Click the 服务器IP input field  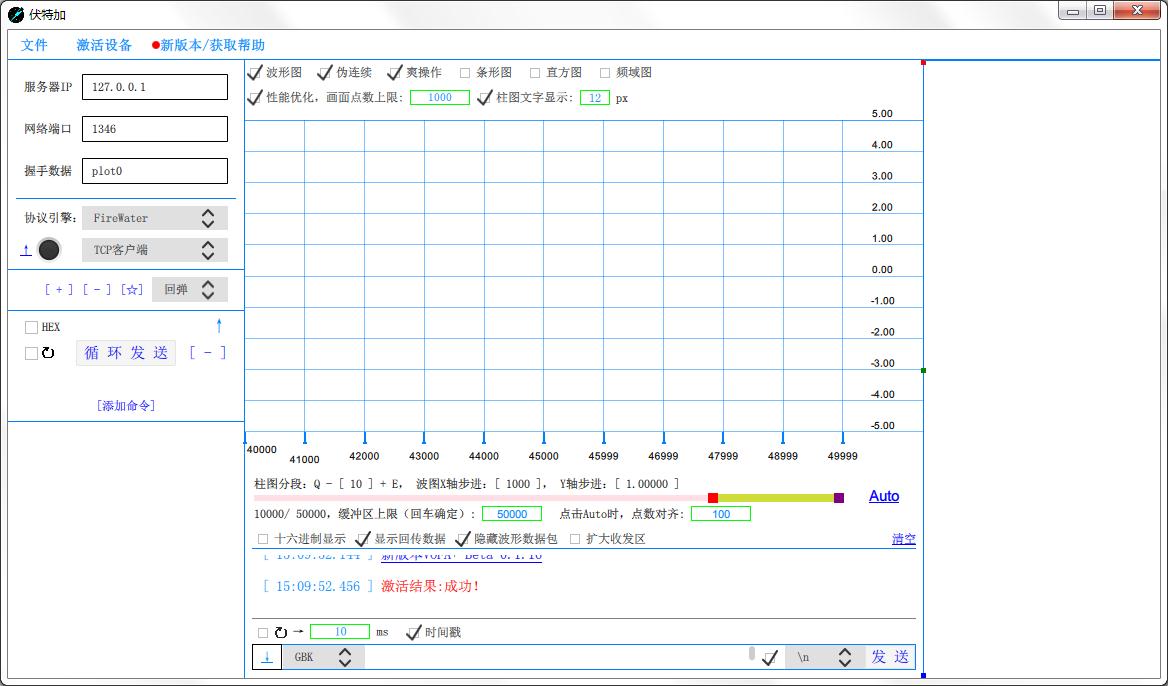tap(155, 87)
